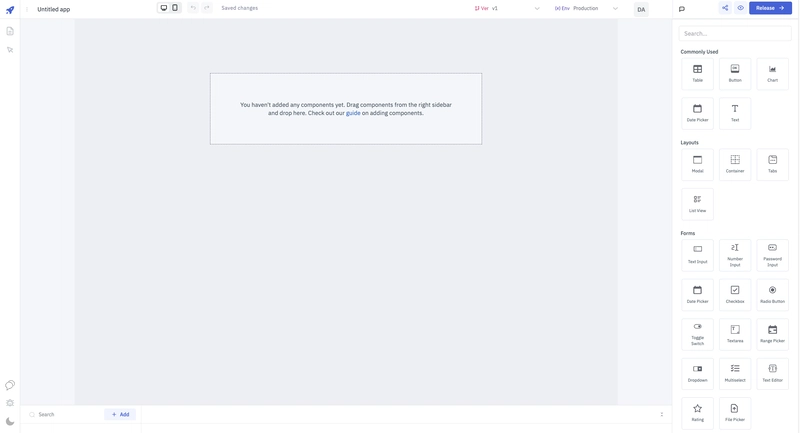Open the settings gear in left sidebar
Image resolution: width=800 pixels, height=433 pixels.
click(x=10, y=403)
